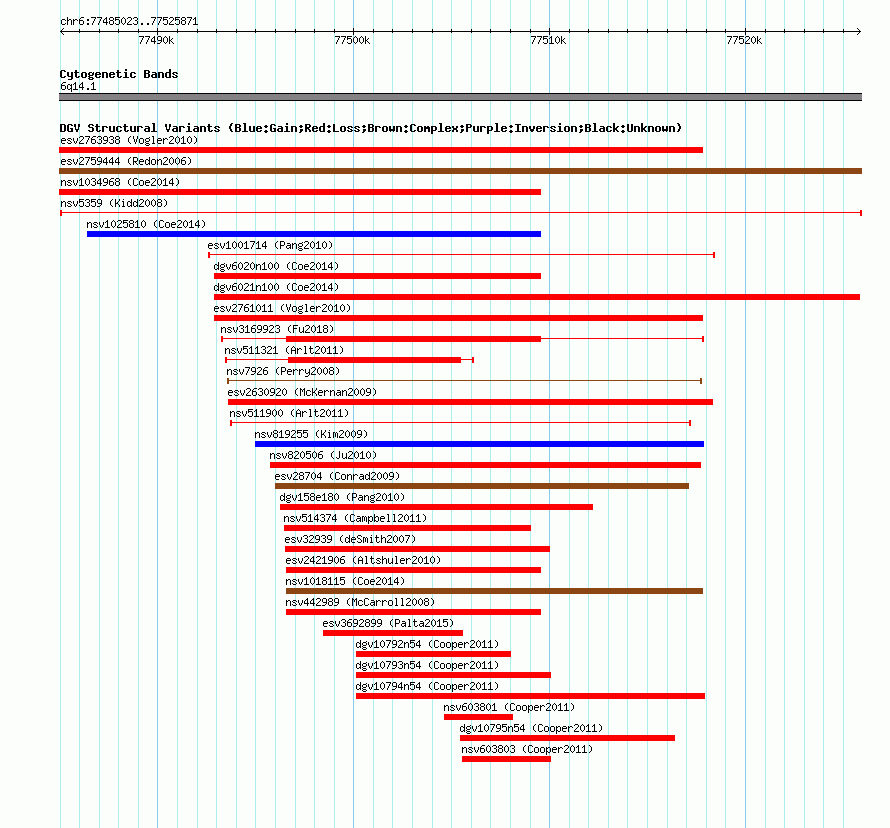The image size is (890, 828).
Task: Click dgv10793n54 (Cooper2011) label
Action: pyautogui.click(x=427, y=665)
